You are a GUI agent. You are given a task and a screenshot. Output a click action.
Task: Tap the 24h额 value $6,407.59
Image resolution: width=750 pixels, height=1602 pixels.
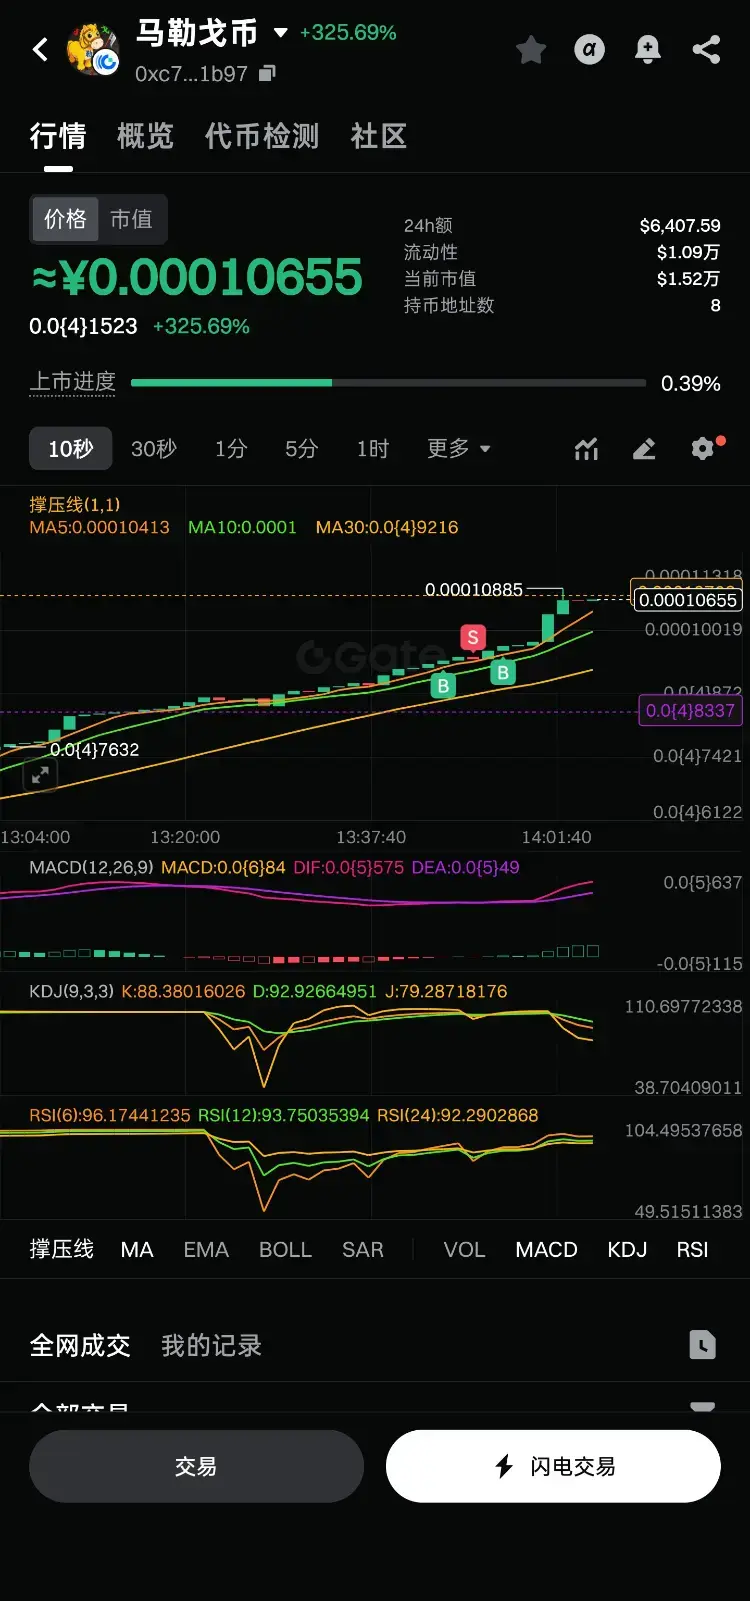(x=680, y=225)
